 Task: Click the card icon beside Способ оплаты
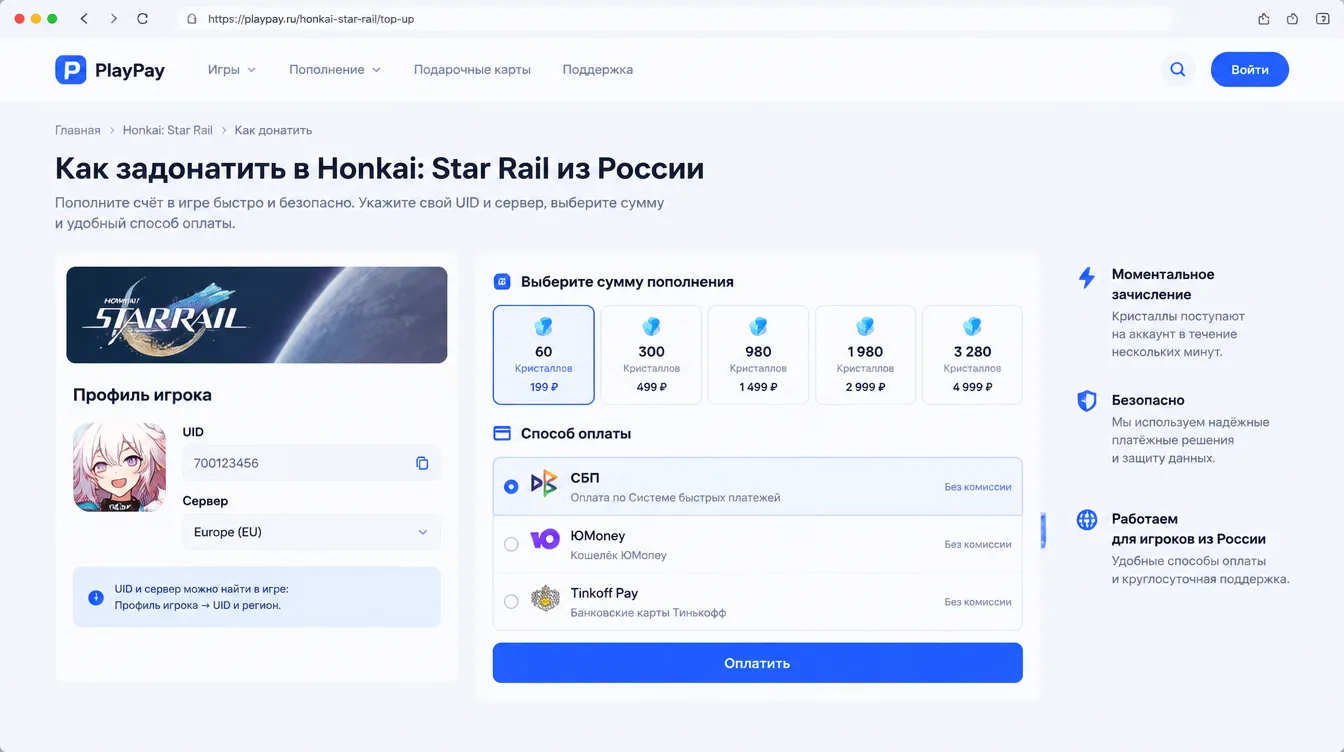point(502,434)
